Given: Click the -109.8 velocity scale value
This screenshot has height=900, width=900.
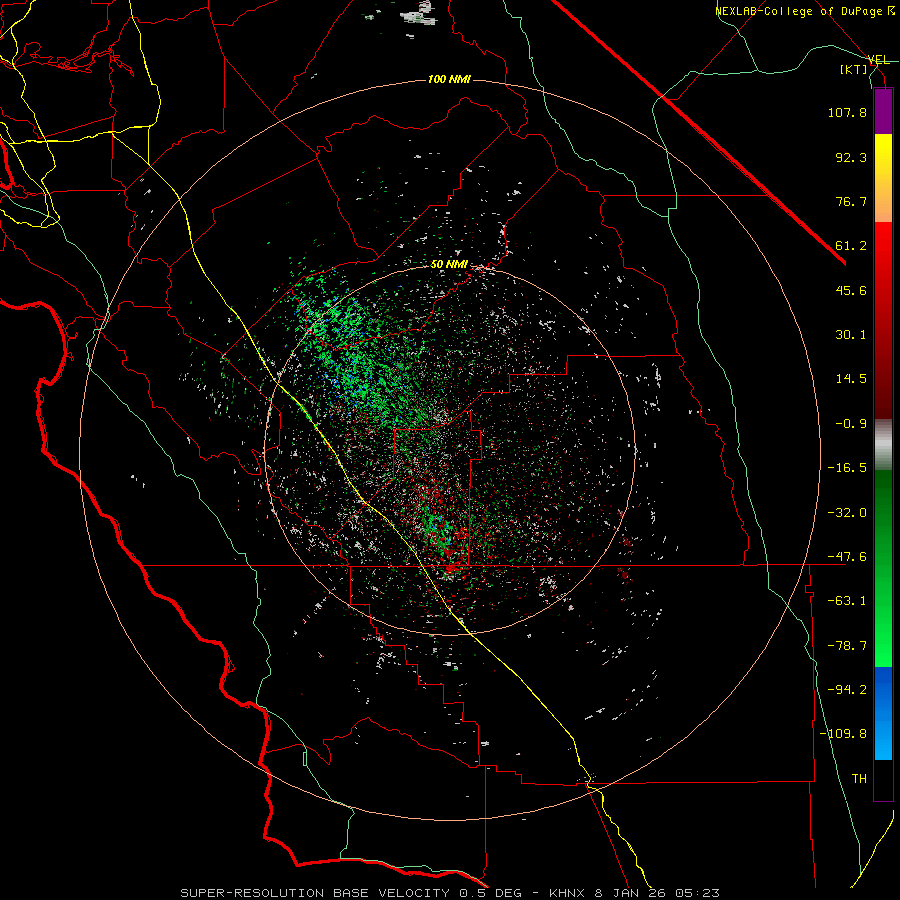Looking at the screenshot, I should click(844, 734).
